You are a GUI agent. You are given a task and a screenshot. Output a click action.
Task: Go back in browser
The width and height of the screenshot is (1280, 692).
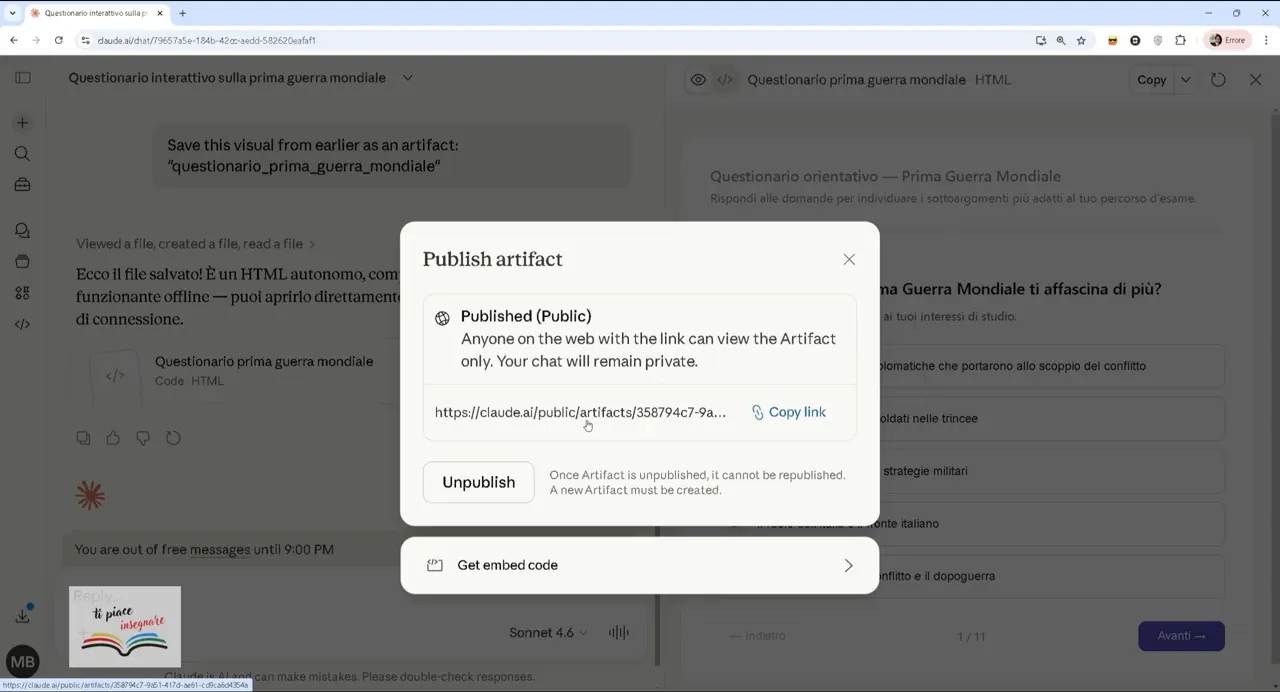tap(13, 40)
